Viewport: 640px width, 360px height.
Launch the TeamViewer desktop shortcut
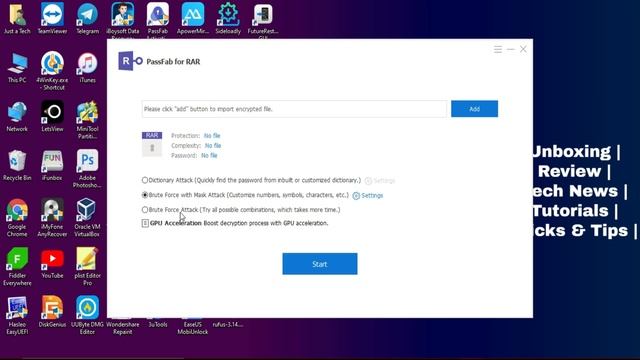(x=52, y=18)
